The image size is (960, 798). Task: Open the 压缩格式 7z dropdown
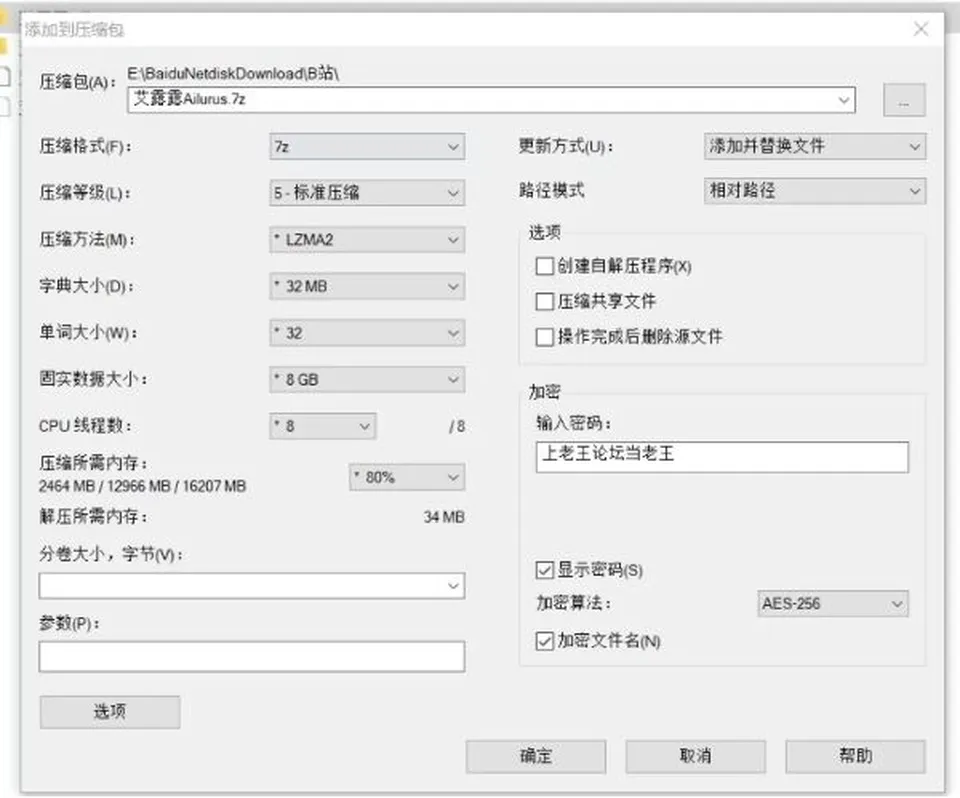367,147
